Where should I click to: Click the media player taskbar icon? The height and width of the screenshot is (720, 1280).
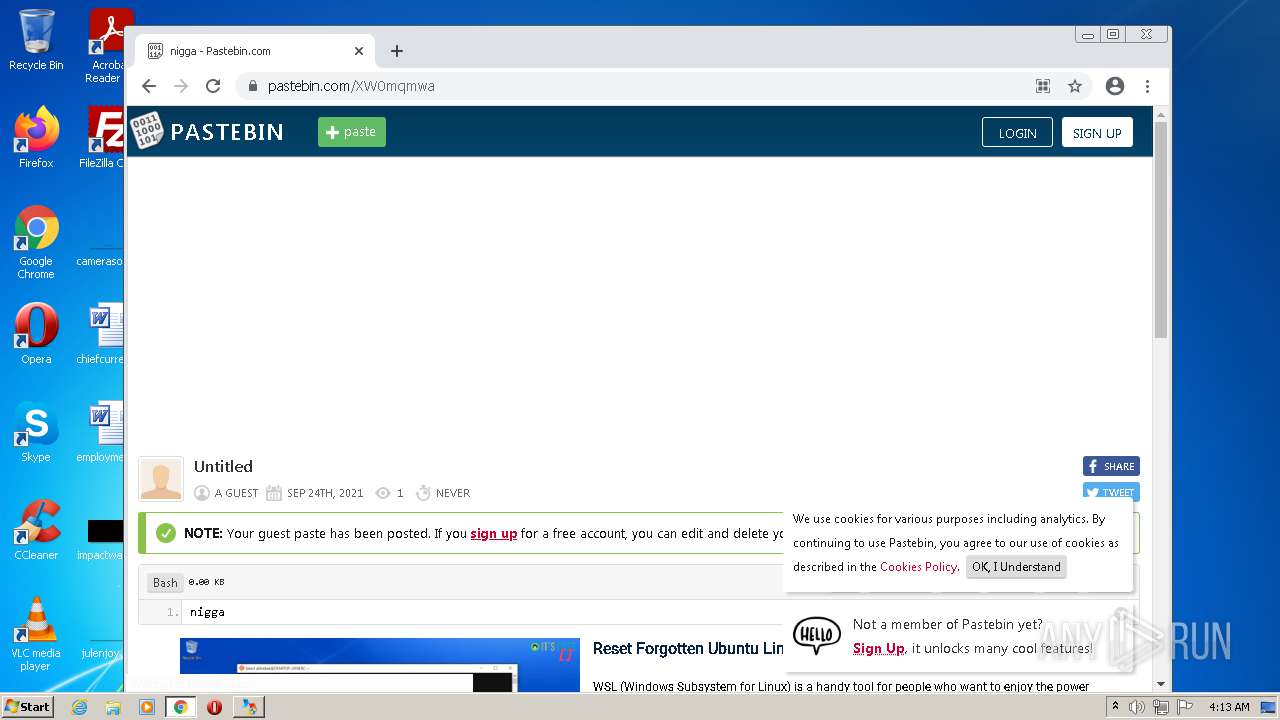point(147,707)
